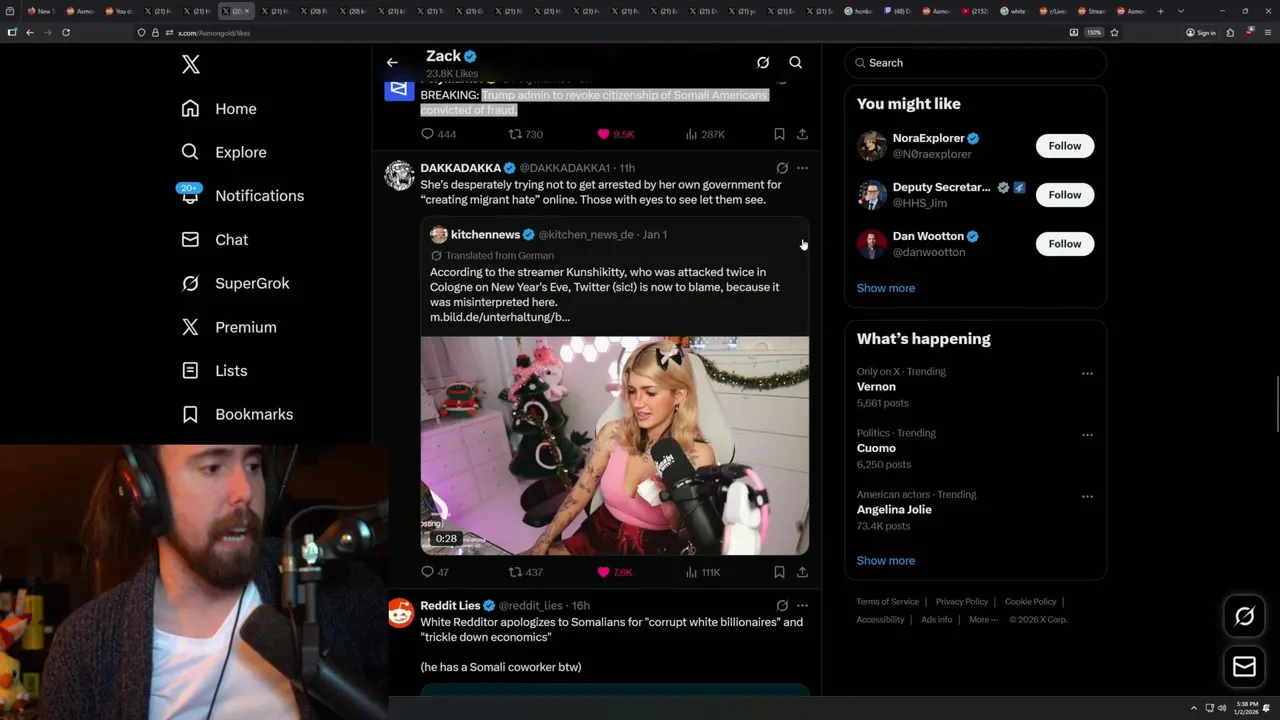Reply to the DAKKADAKKA post with 47 replies
Viewport: 1280px width, 720px height.
click(435, 572)
